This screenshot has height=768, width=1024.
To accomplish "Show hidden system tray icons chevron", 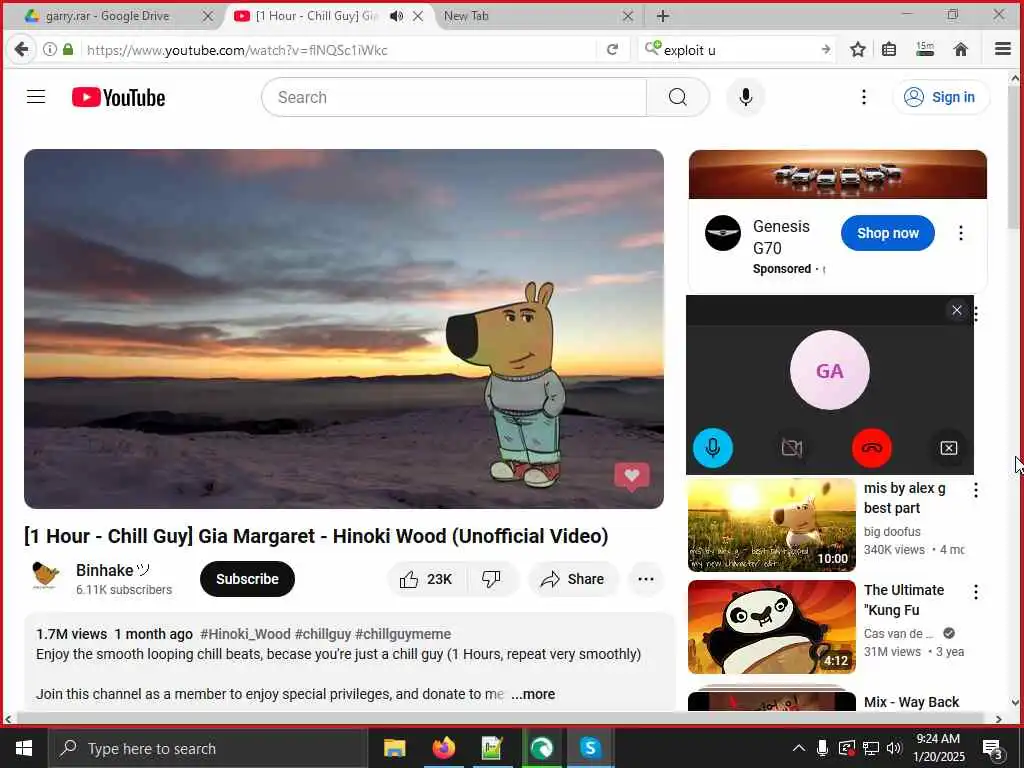I will click(799, 748).
